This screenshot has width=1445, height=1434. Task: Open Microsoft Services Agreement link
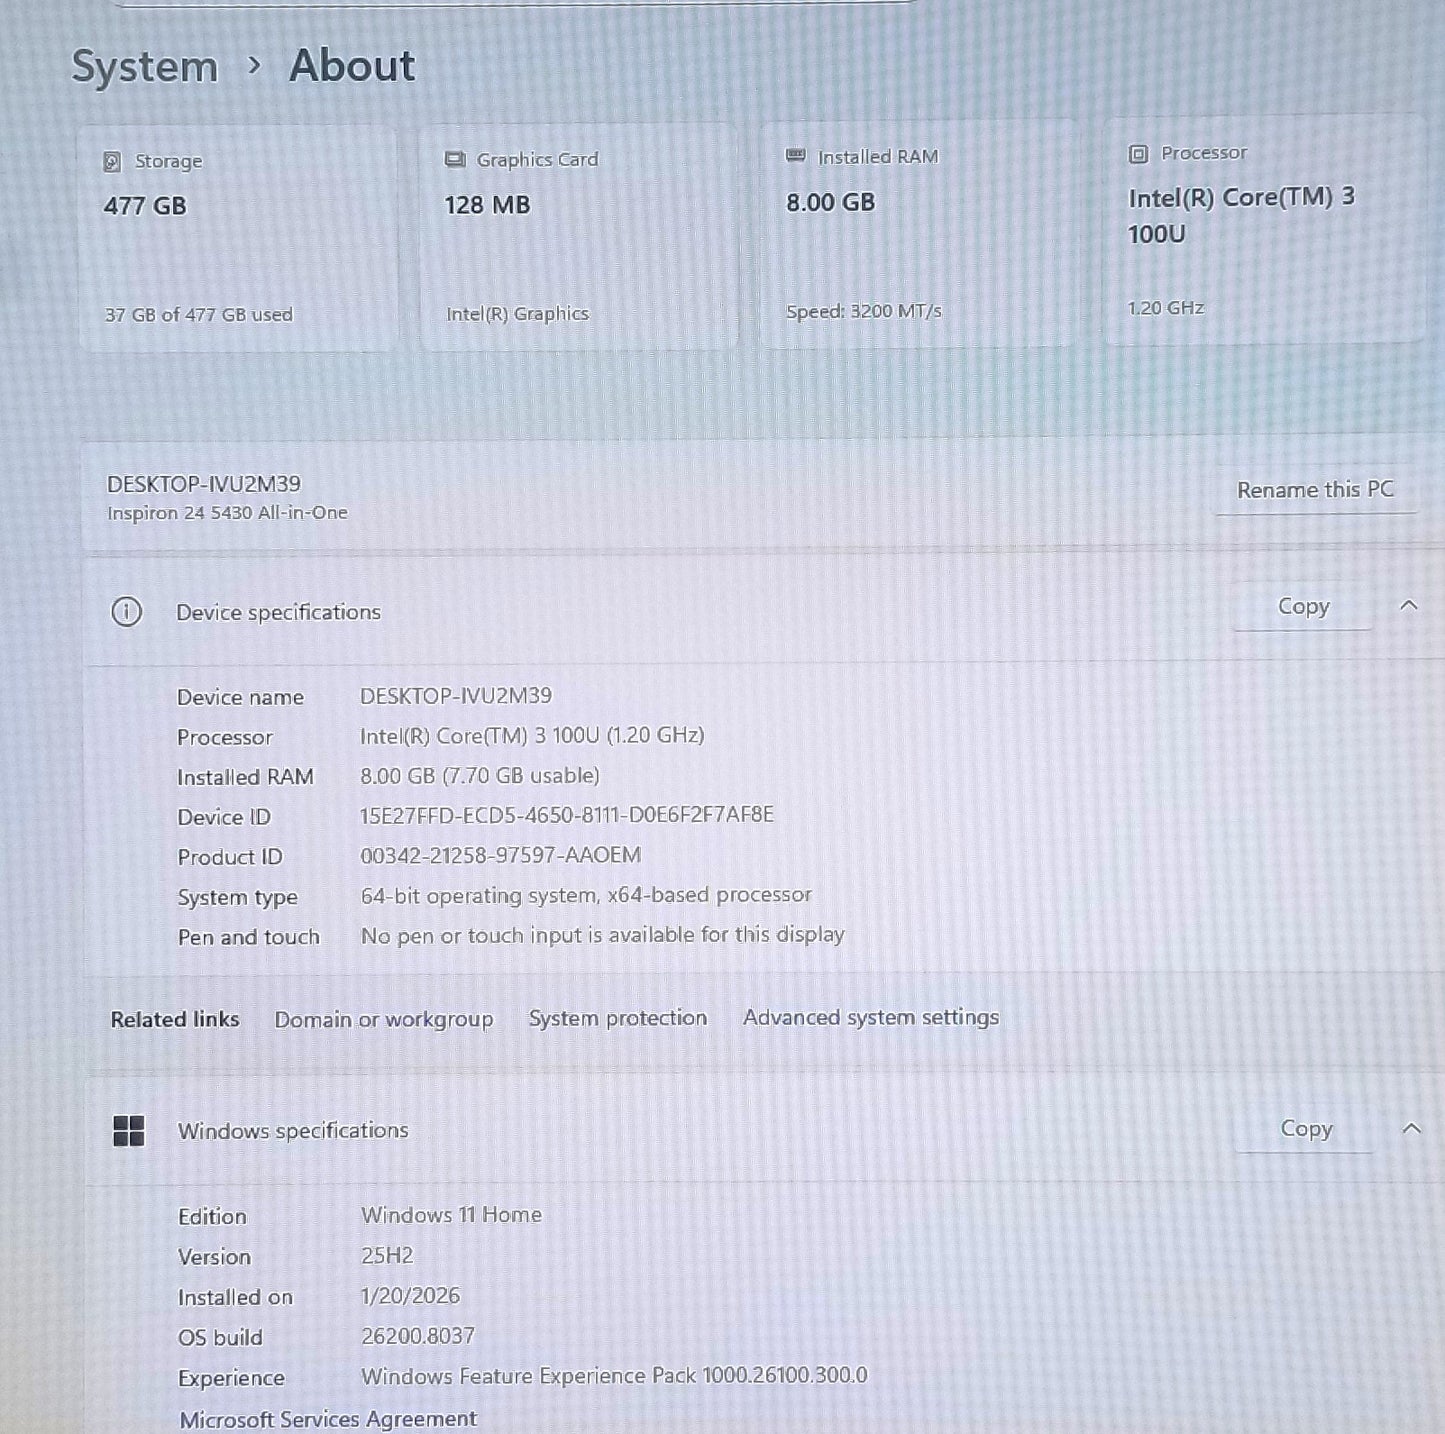point(328,1419)
